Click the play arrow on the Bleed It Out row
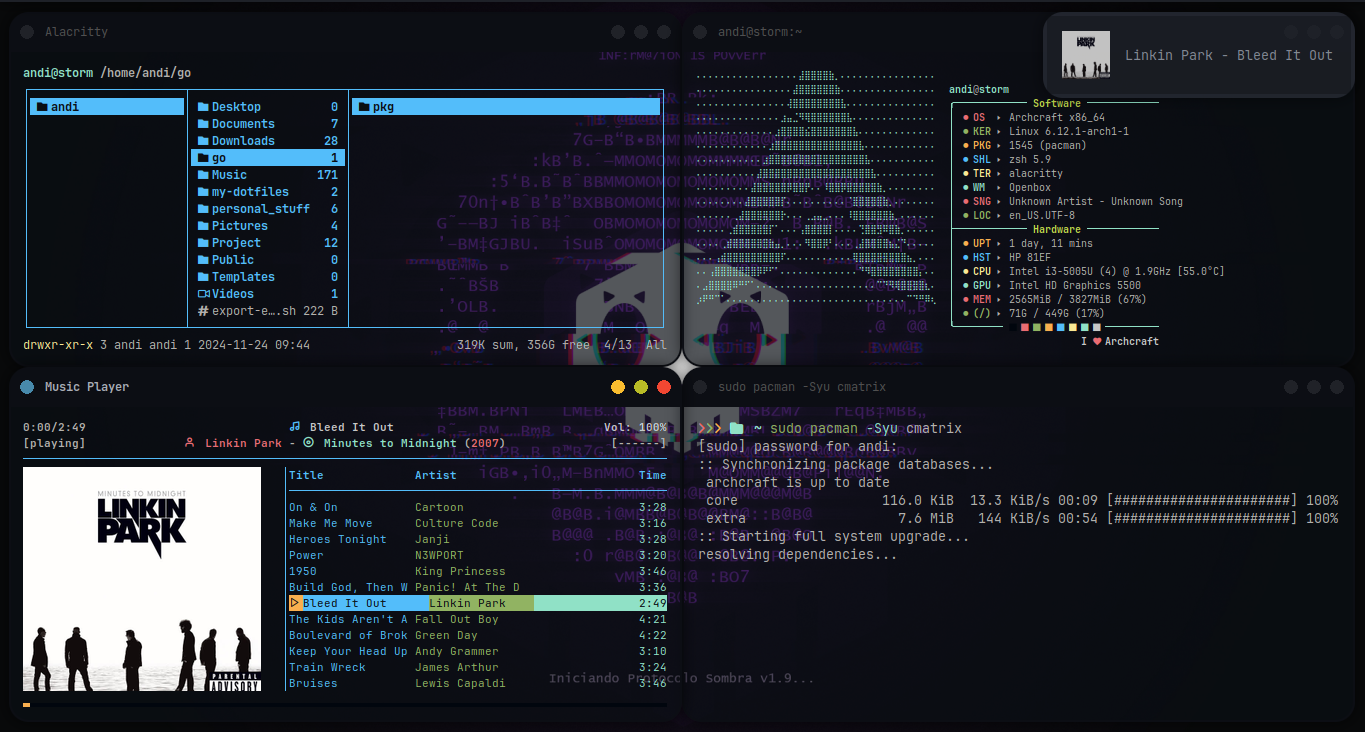Viewport: 1365px width, 732px height. click(295, 603)
